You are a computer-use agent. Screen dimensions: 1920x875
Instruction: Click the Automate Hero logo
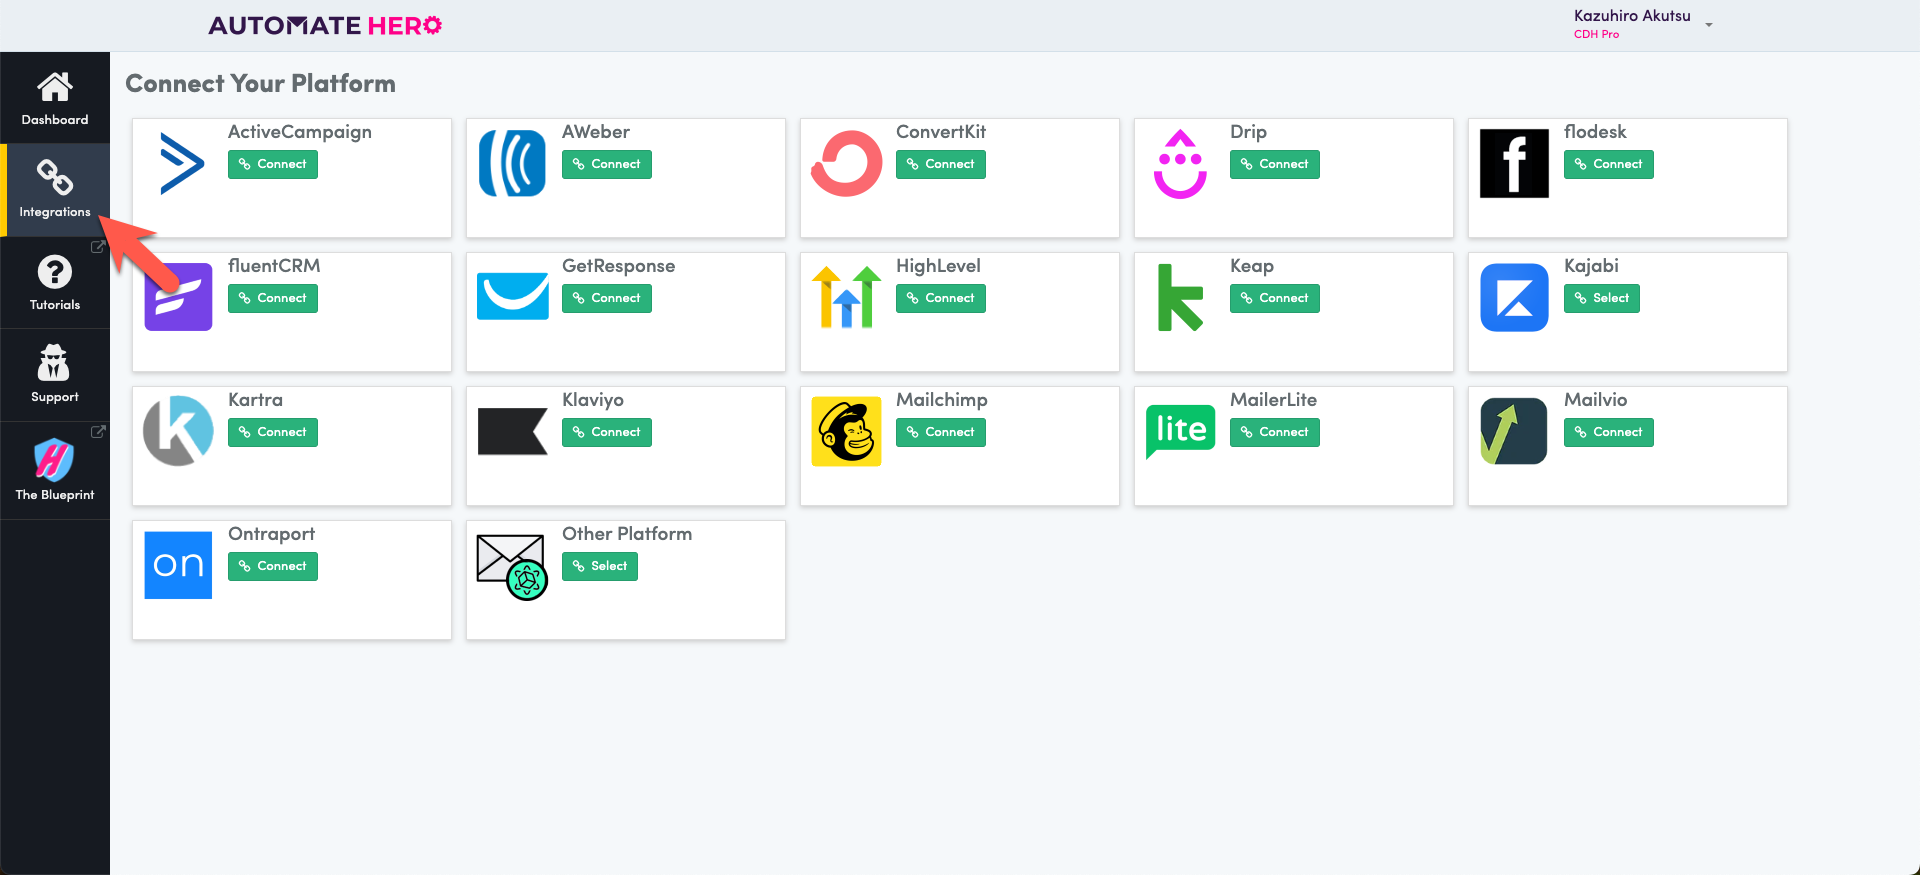(325, 26)
